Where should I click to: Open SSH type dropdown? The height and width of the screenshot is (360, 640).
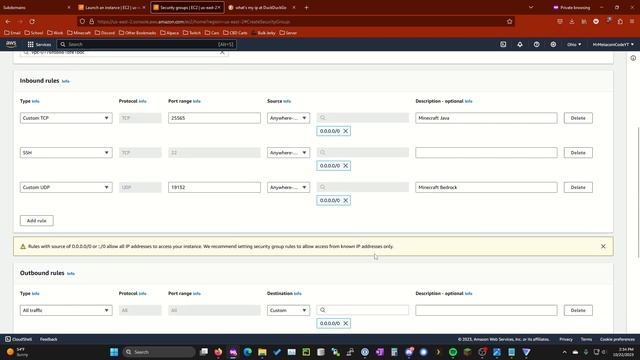click(x=66, y=153)
